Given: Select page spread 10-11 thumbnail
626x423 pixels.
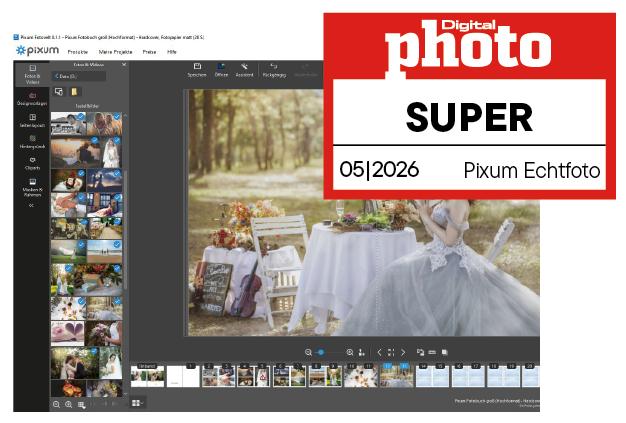Looking at the screenshot, I should [x=361, y=376].
